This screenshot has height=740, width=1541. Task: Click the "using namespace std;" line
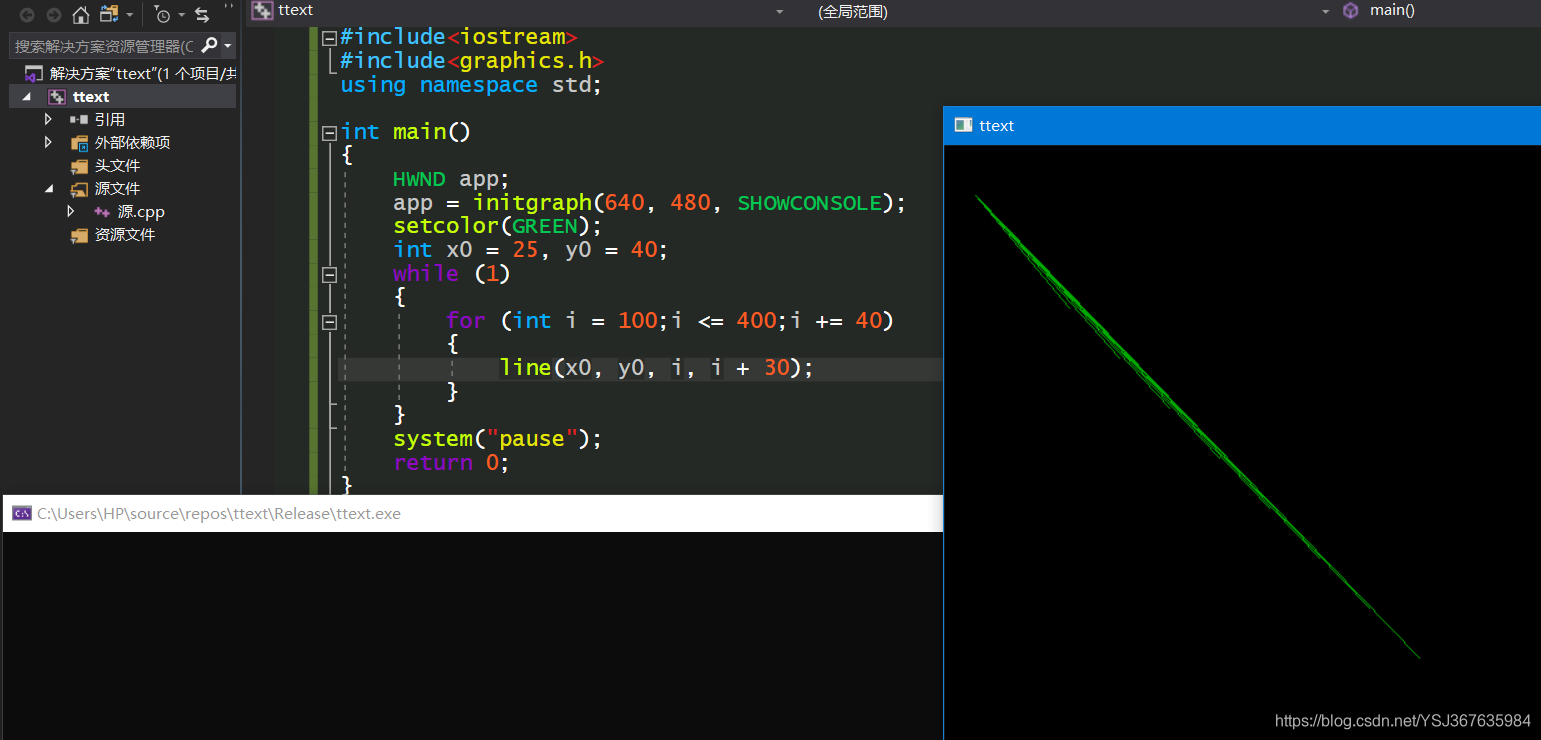471,85
